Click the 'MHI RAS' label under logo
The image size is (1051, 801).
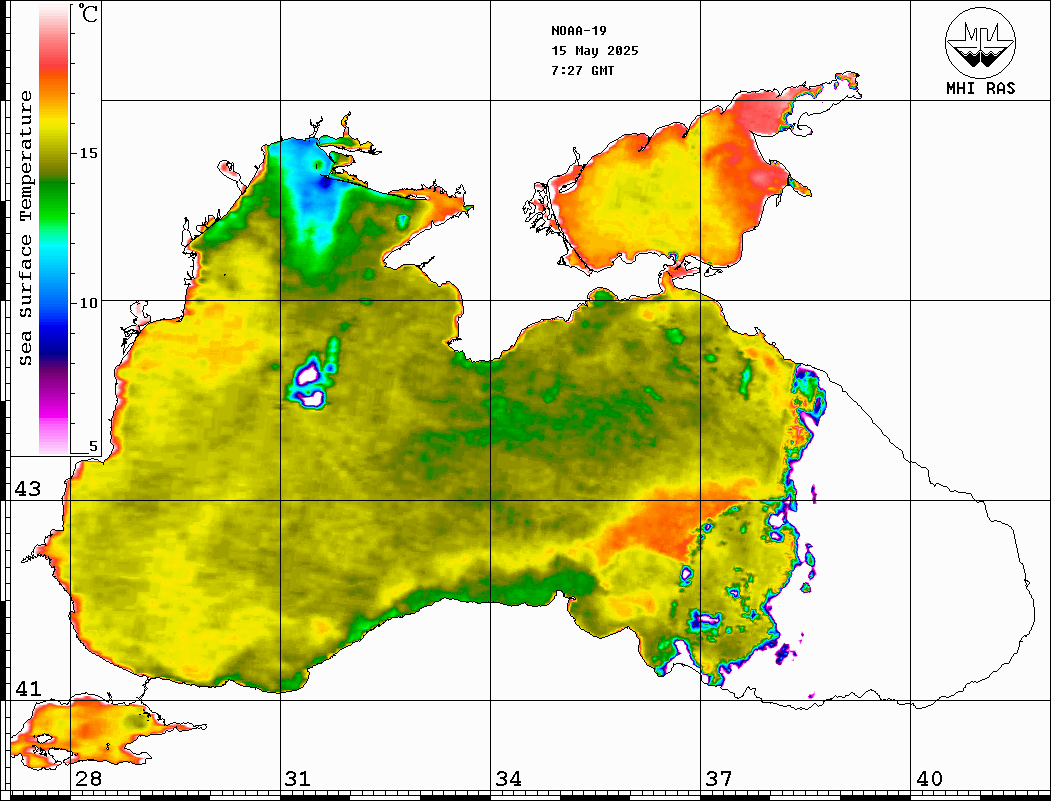click(980, 88)
